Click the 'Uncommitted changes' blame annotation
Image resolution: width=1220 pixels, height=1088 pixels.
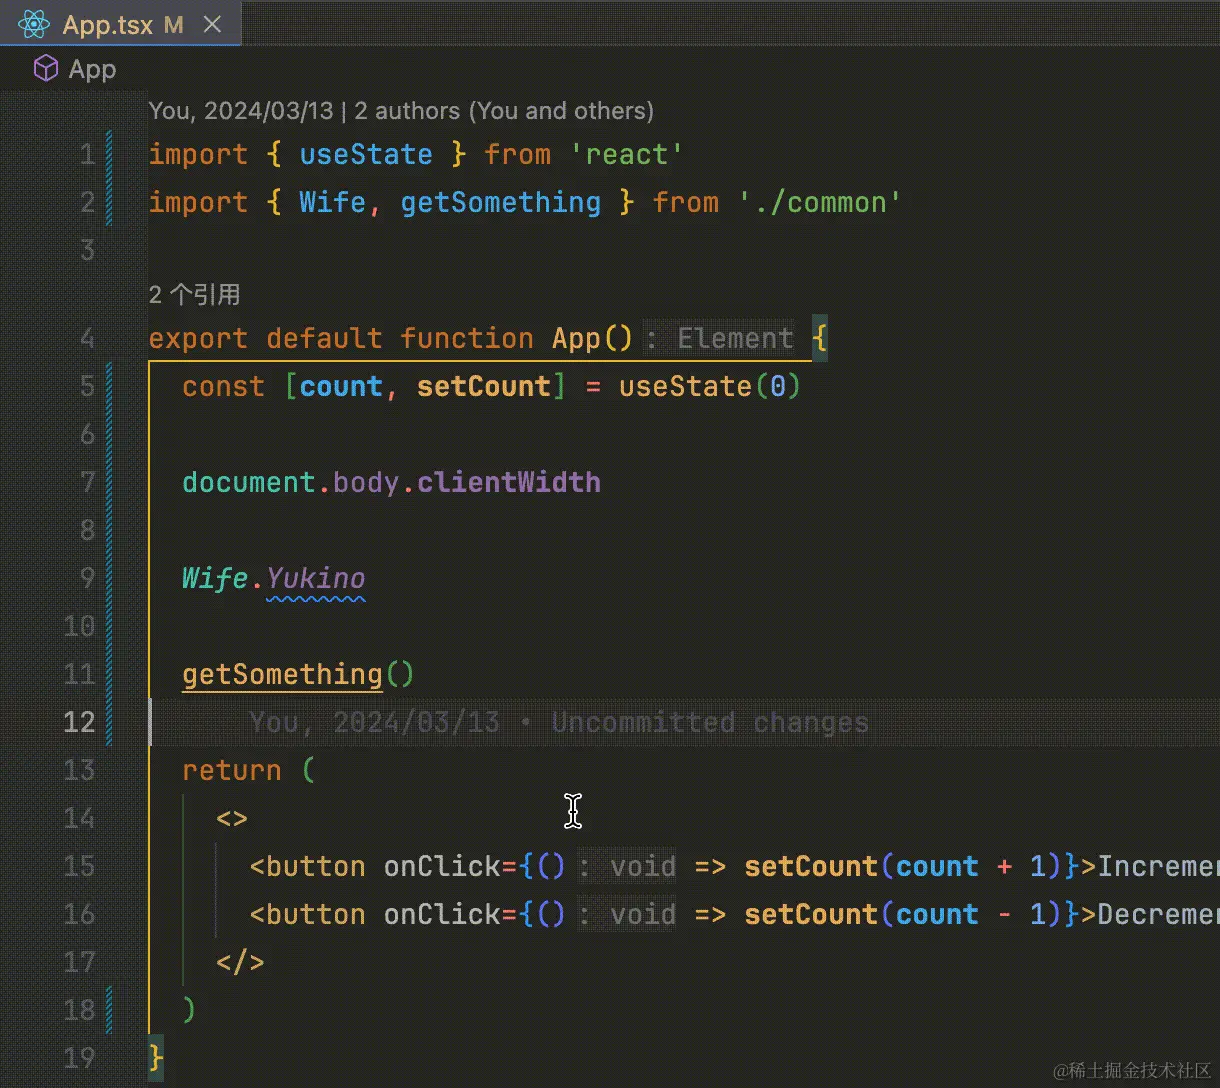point(710,722)
